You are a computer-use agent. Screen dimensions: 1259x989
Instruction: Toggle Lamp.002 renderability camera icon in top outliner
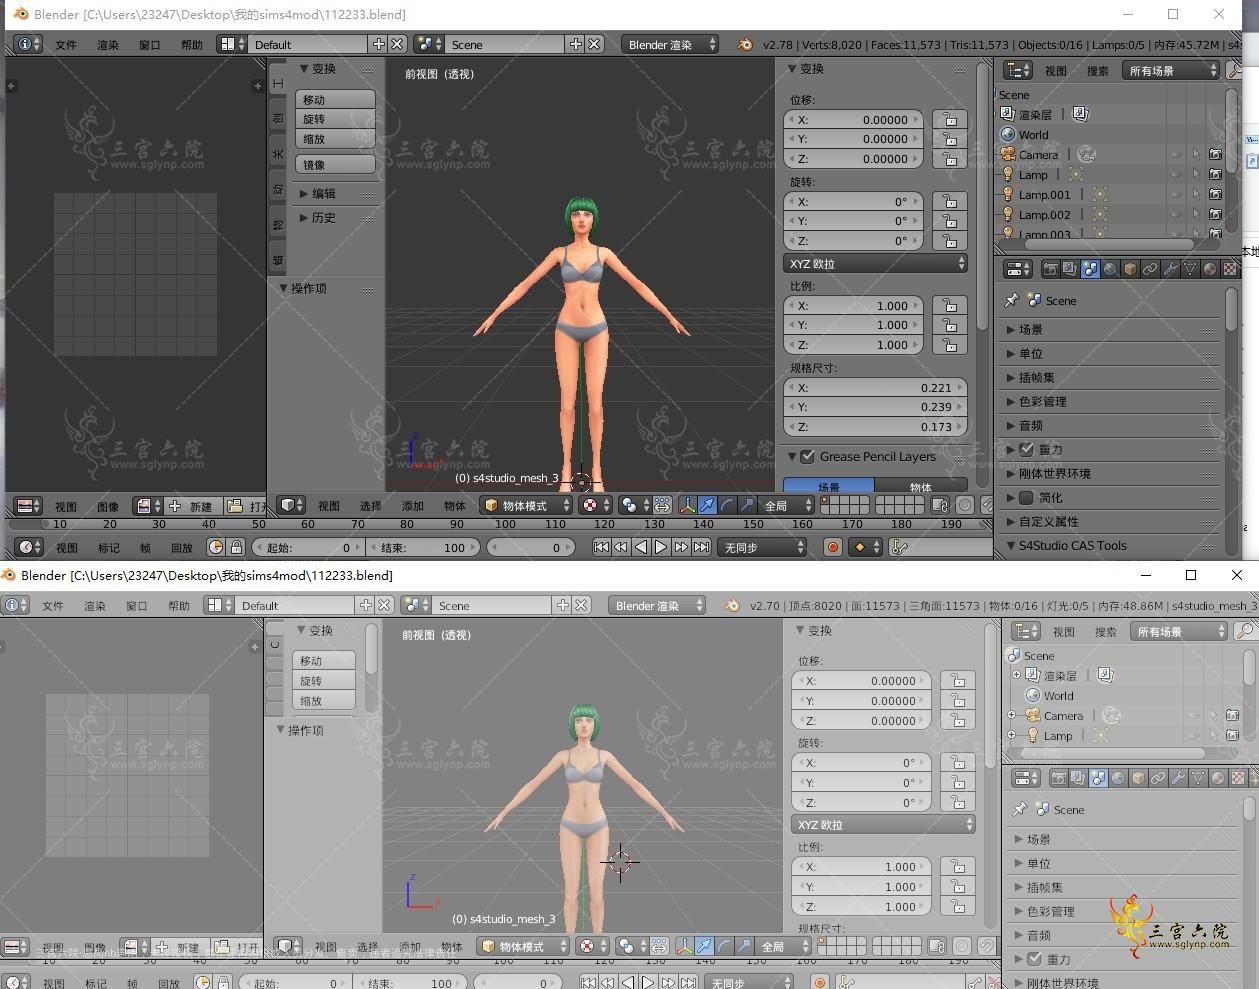(1216, 214)
